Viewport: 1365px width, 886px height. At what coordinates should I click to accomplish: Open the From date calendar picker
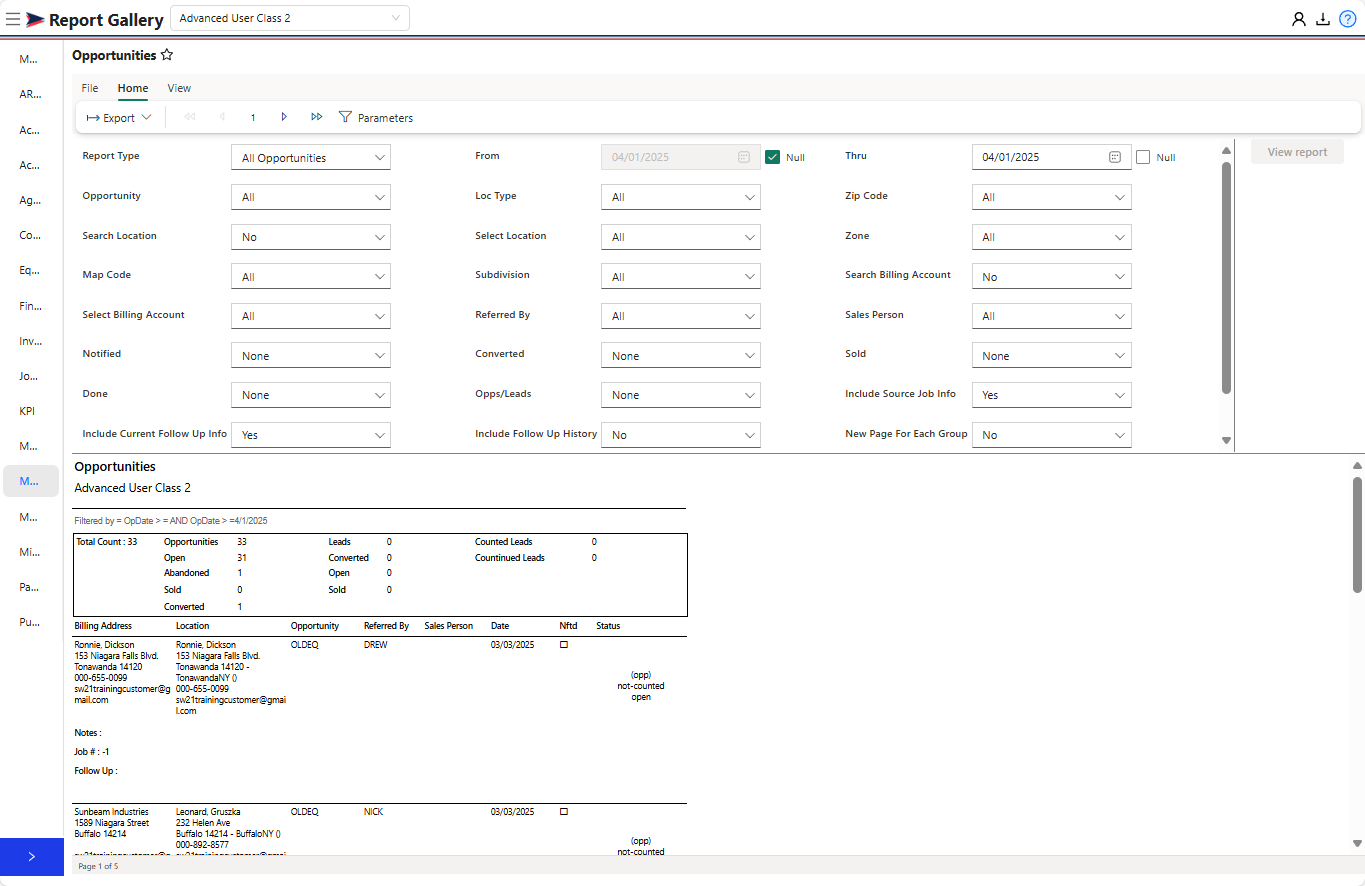[x=744, y=157]
